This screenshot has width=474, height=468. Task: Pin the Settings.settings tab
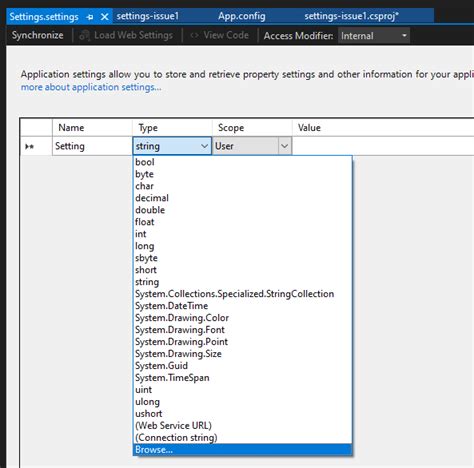tap(90, 17)
